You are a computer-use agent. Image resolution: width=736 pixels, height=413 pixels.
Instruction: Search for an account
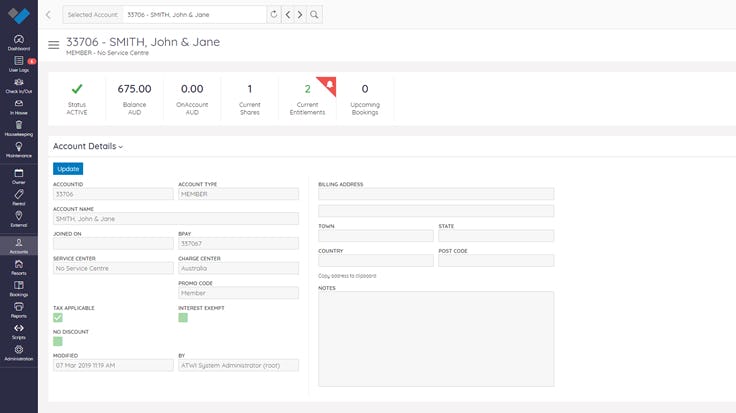(x=314, y=15)
